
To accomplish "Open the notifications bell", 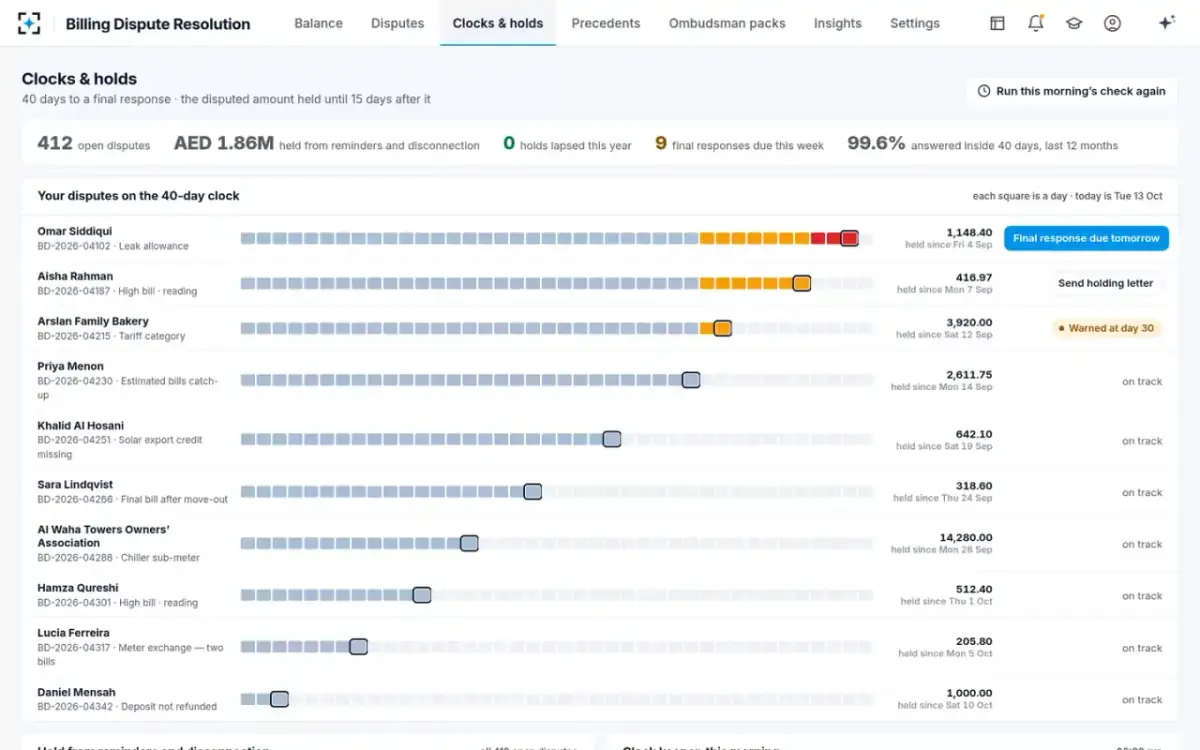I will tap(1036, 23).
